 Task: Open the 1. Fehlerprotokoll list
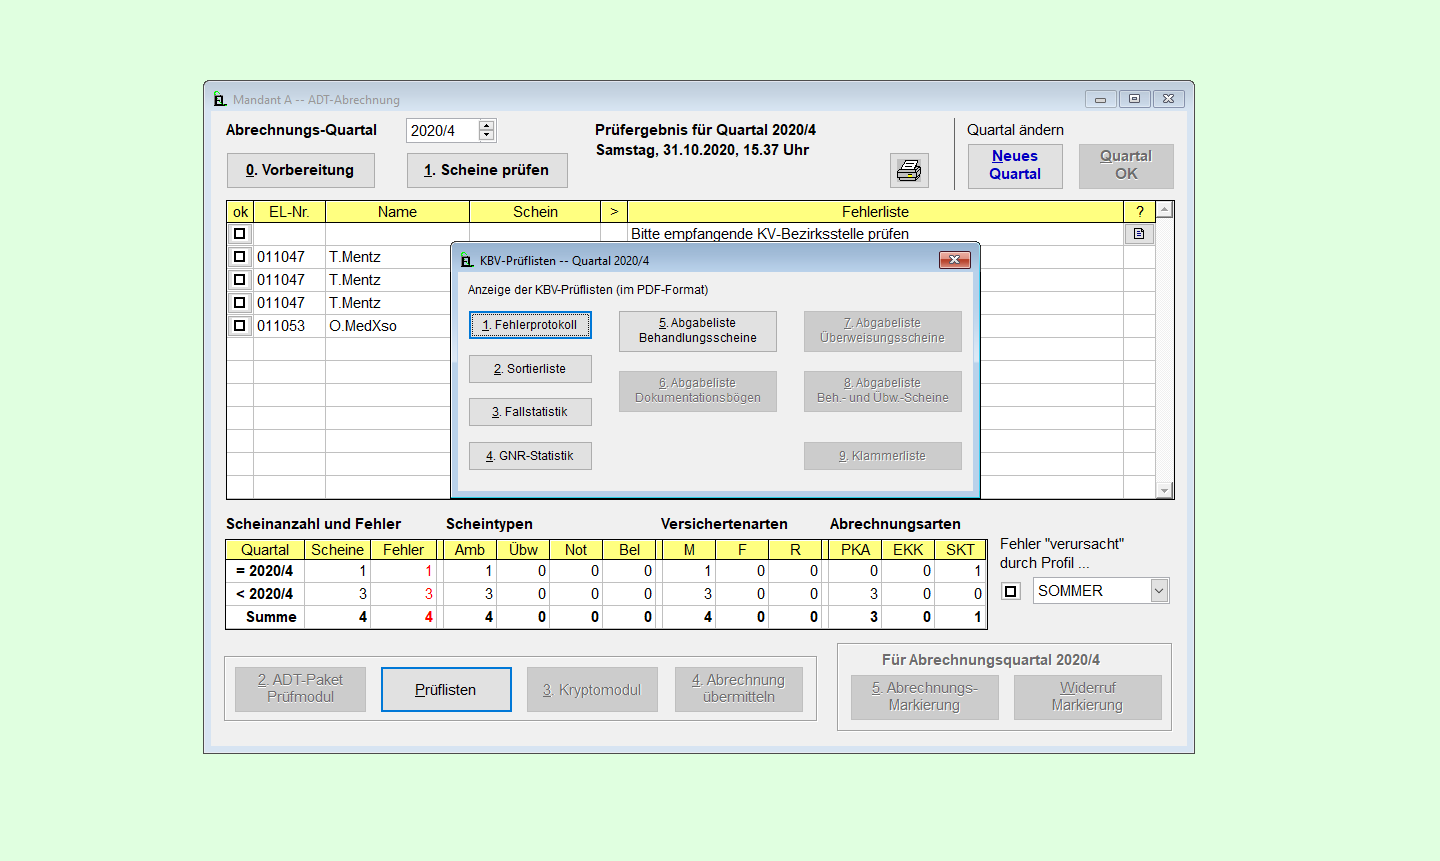[530, 325]
